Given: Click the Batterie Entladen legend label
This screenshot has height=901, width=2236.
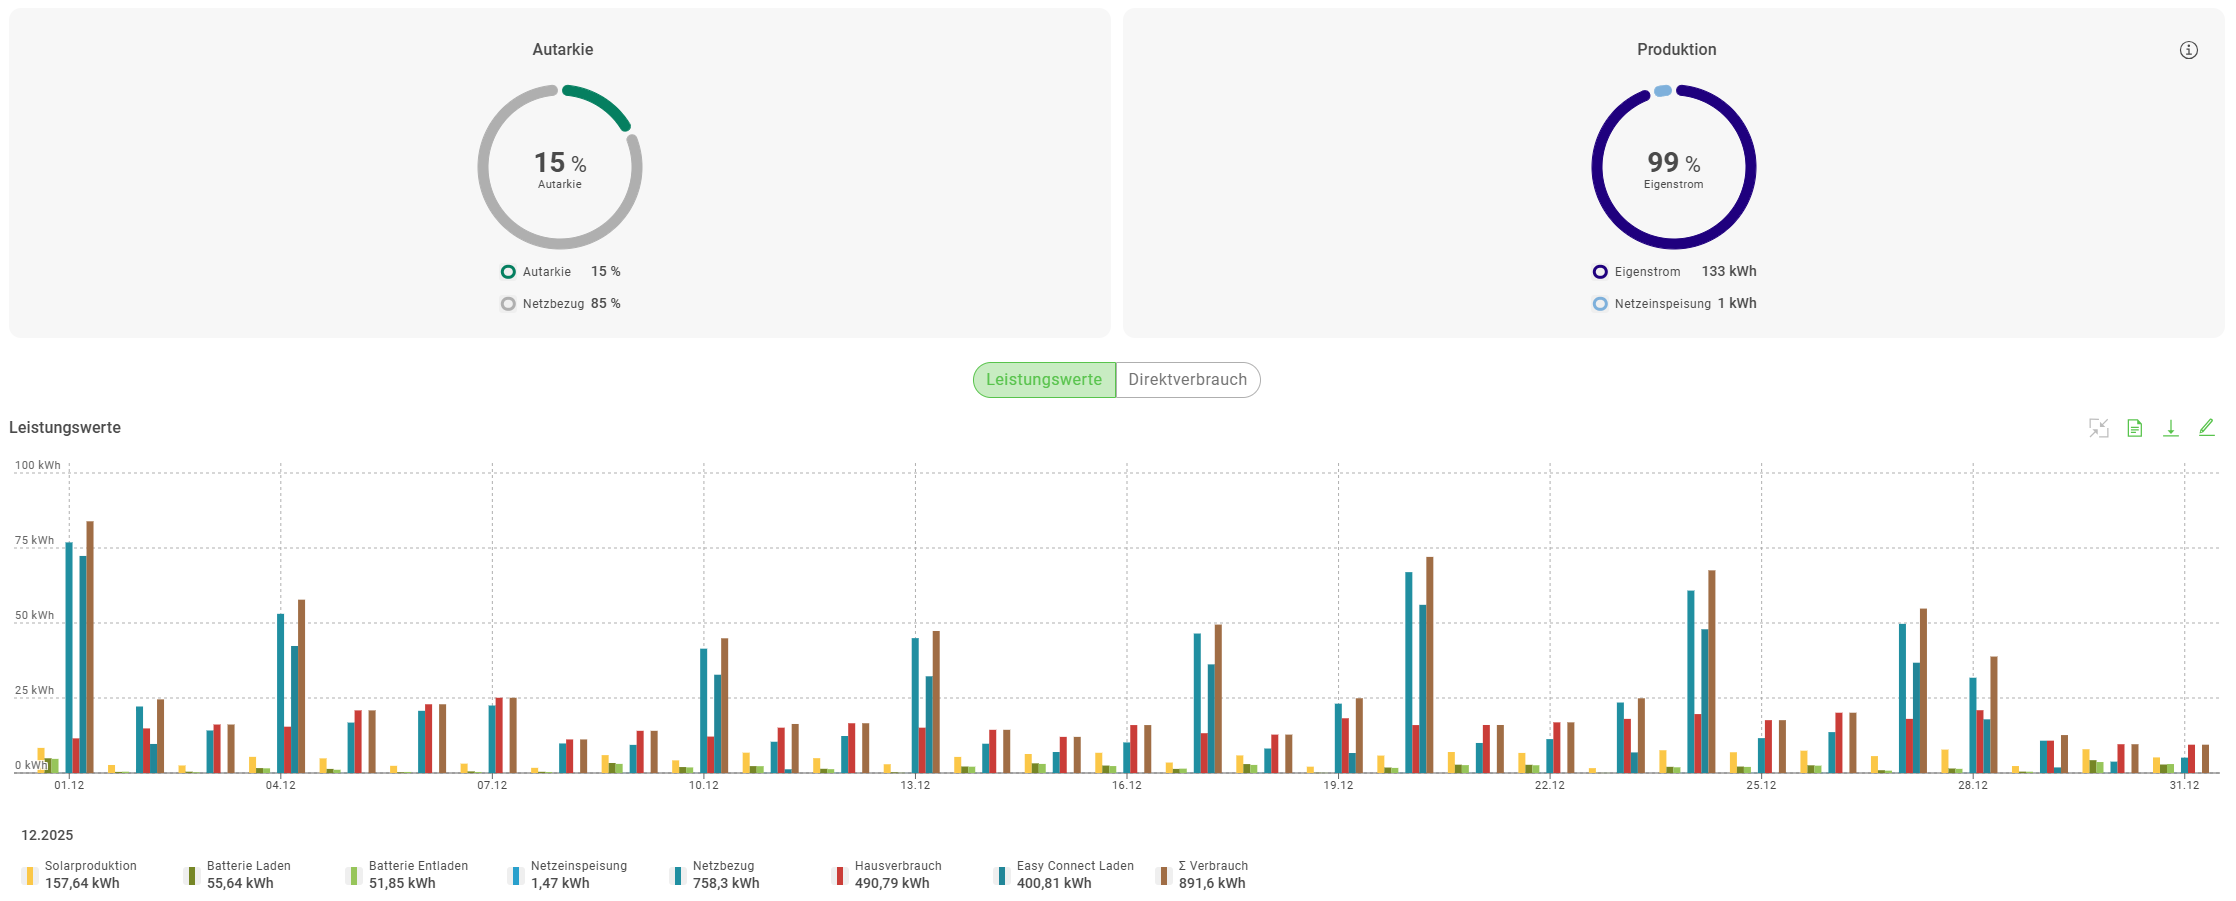Looking at the screenshot, I should 418,866.
